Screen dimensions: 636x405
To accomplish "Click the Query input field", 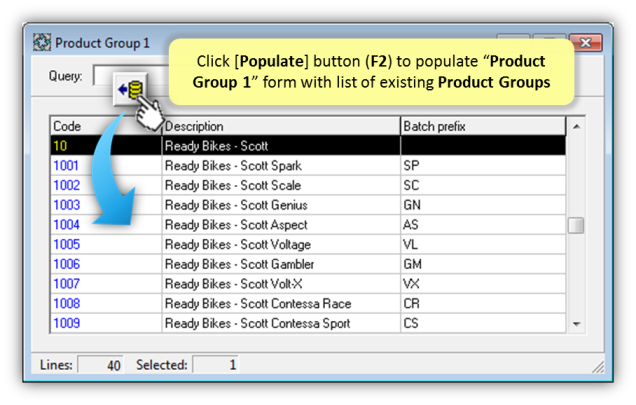I will [132, 75].
